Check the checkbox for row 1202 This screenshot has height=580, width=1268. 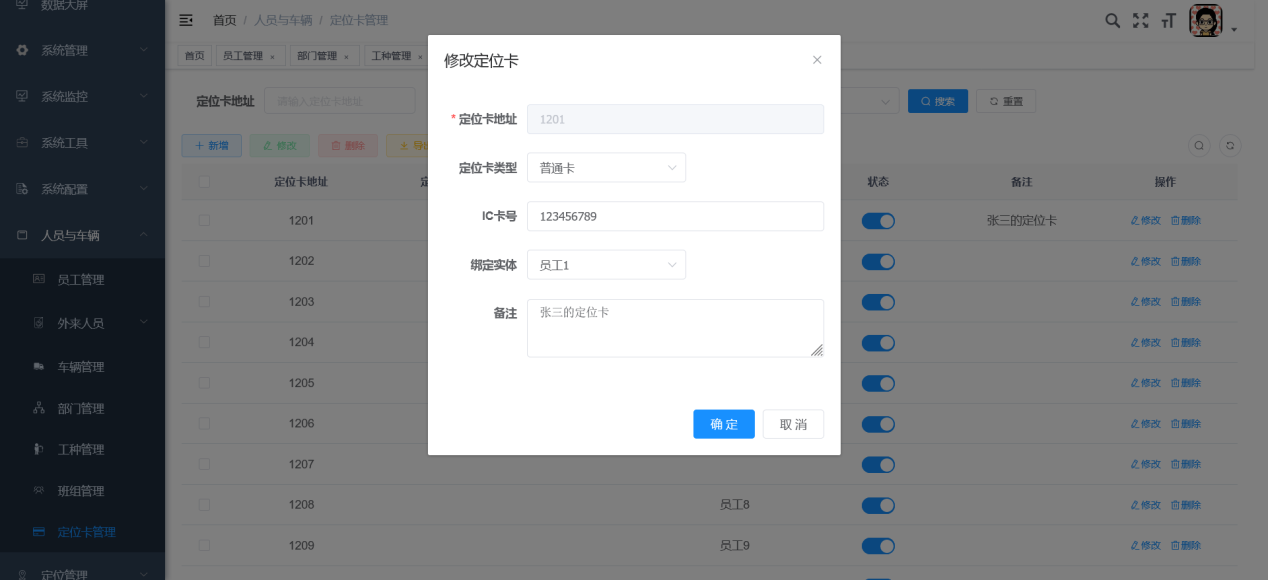pos(203,260)
